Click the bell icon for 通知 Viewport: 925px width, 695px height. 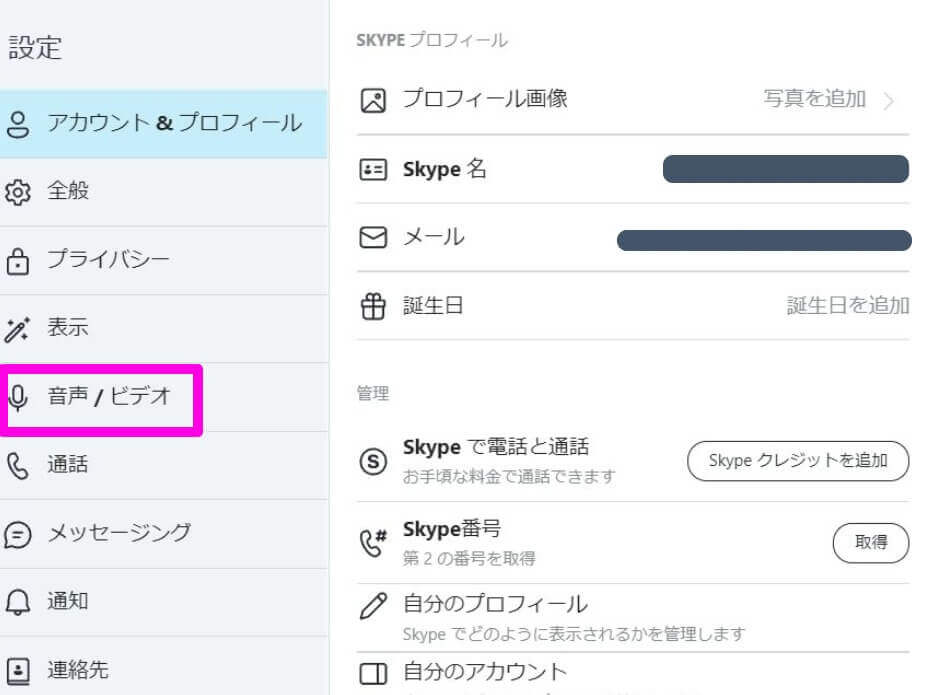18,602
